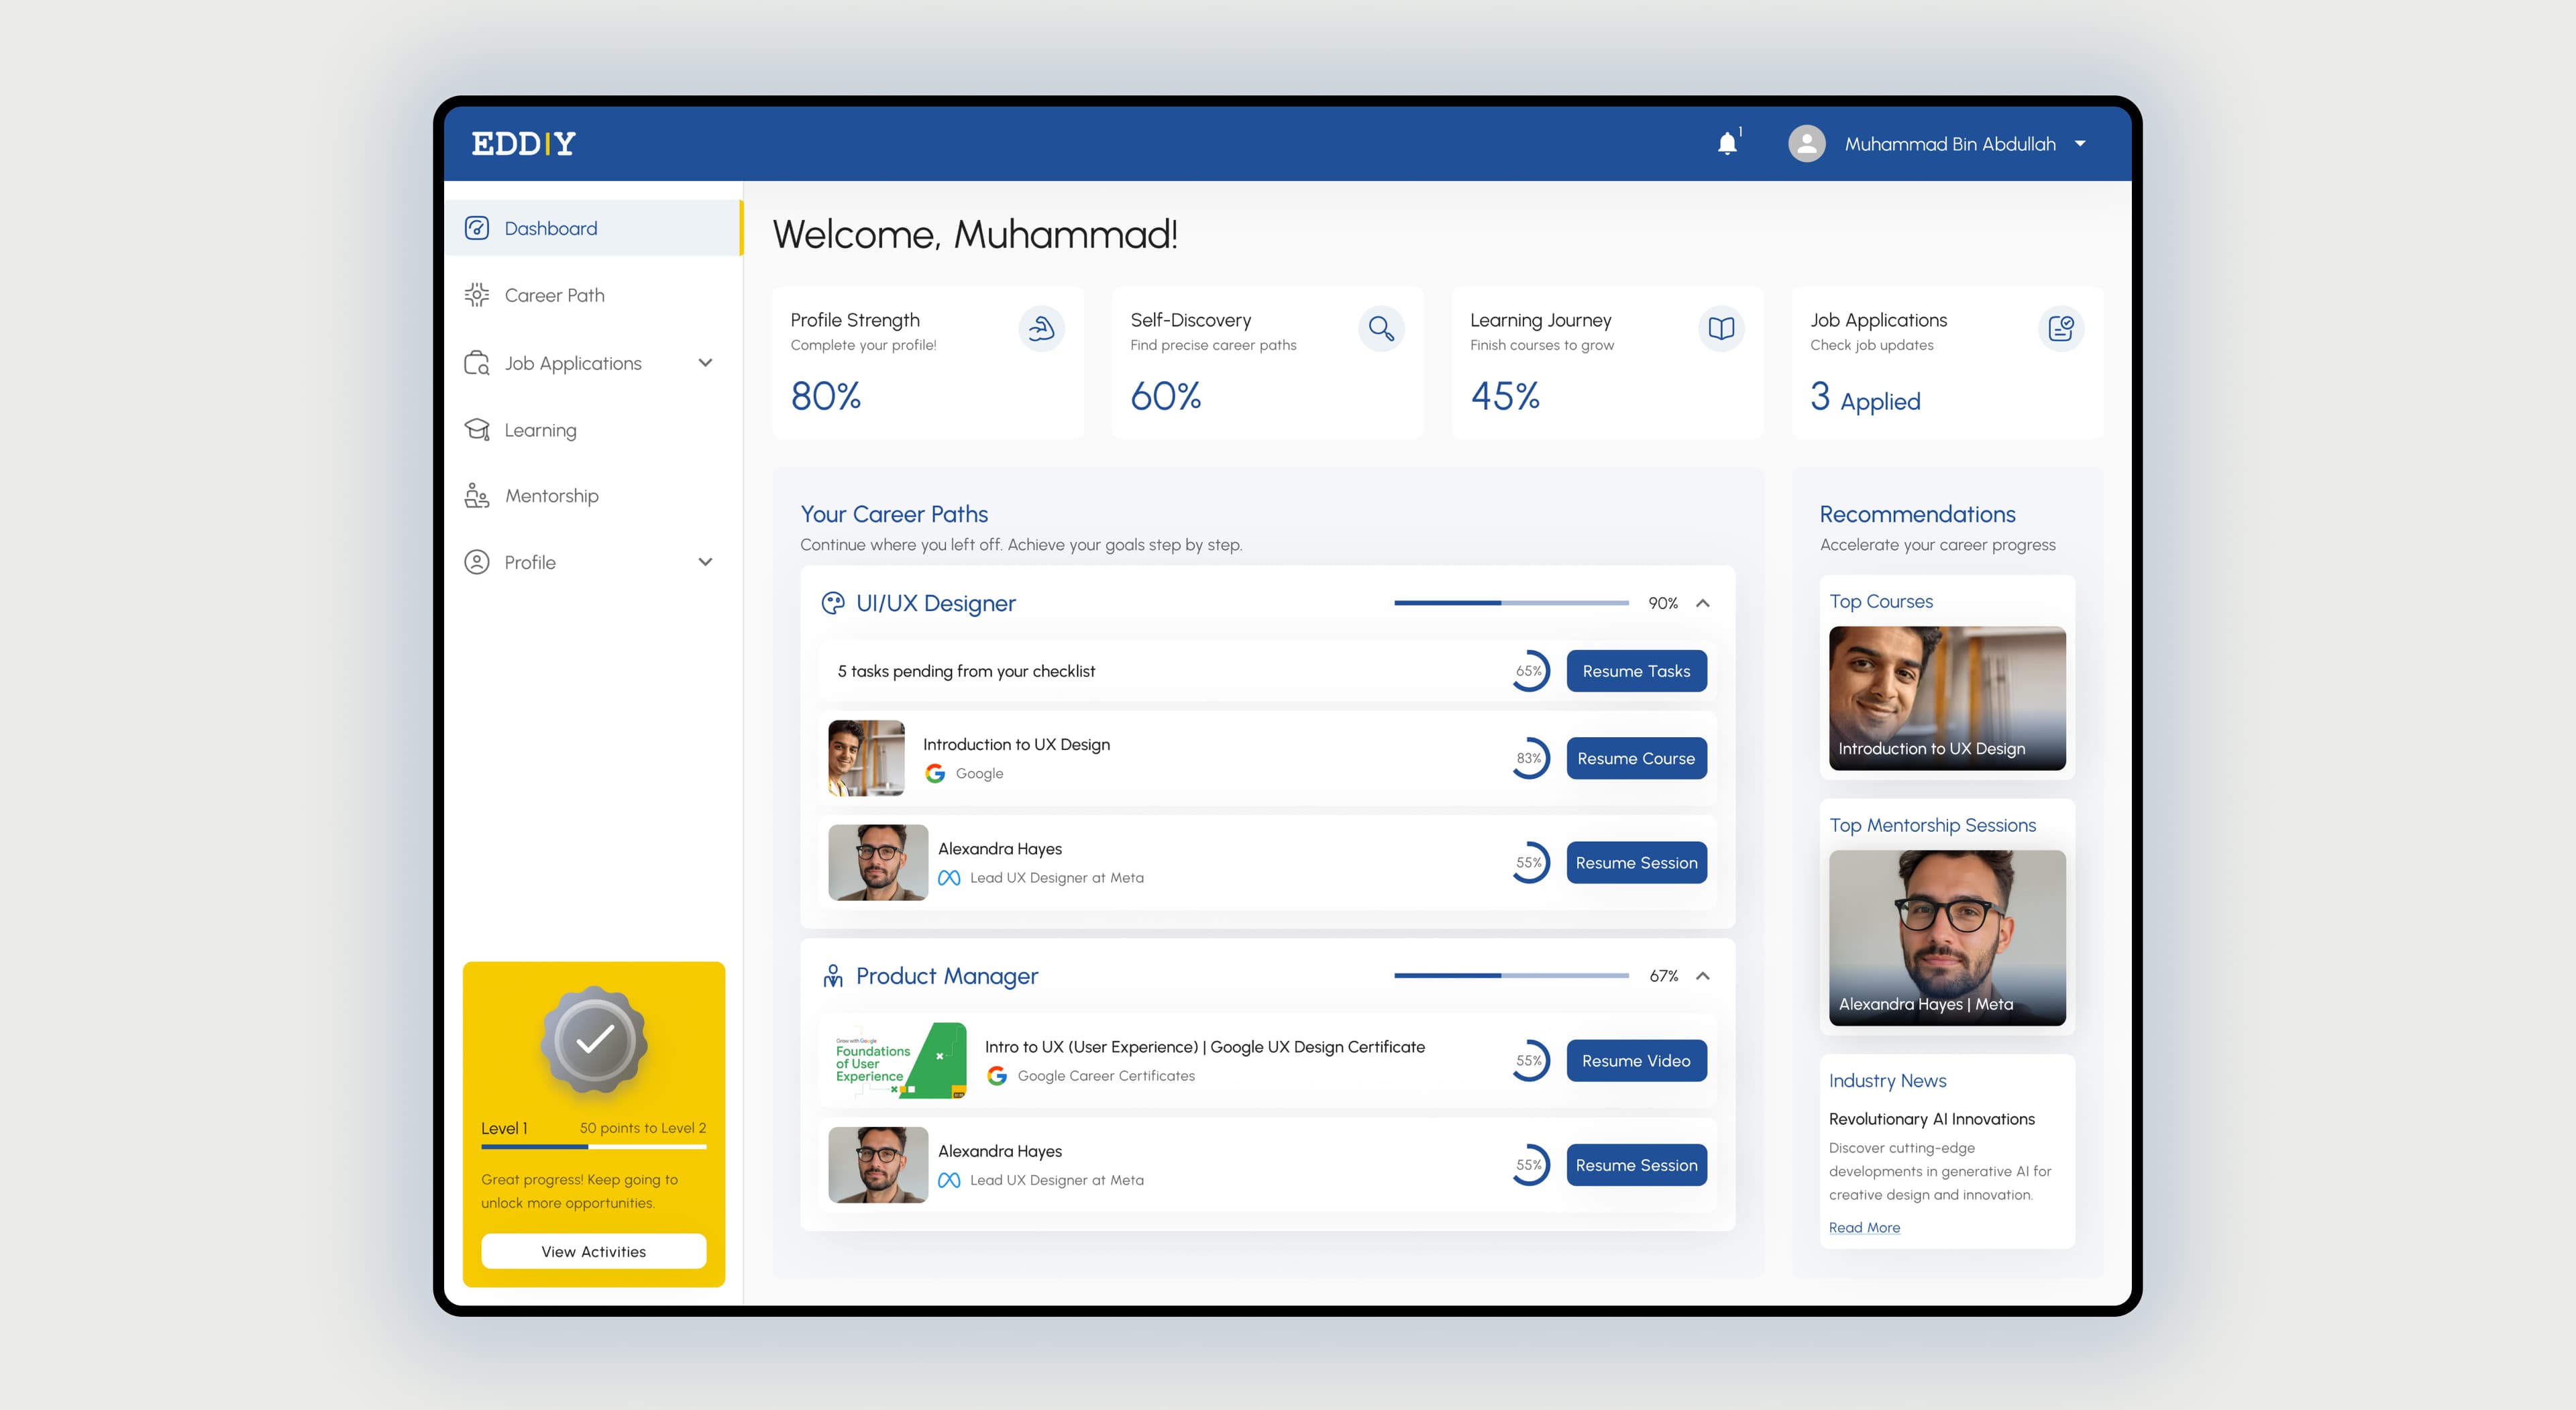
Task: Click the UI/UX Designer 90% progress bar
Action: [1511, 603]
